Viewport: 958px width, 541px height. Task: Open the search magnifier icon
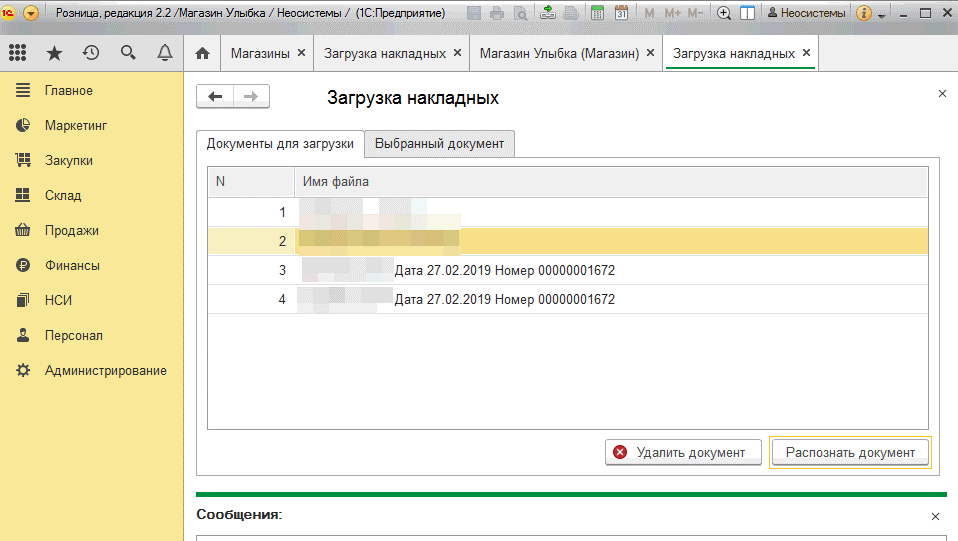click(128, 53)
